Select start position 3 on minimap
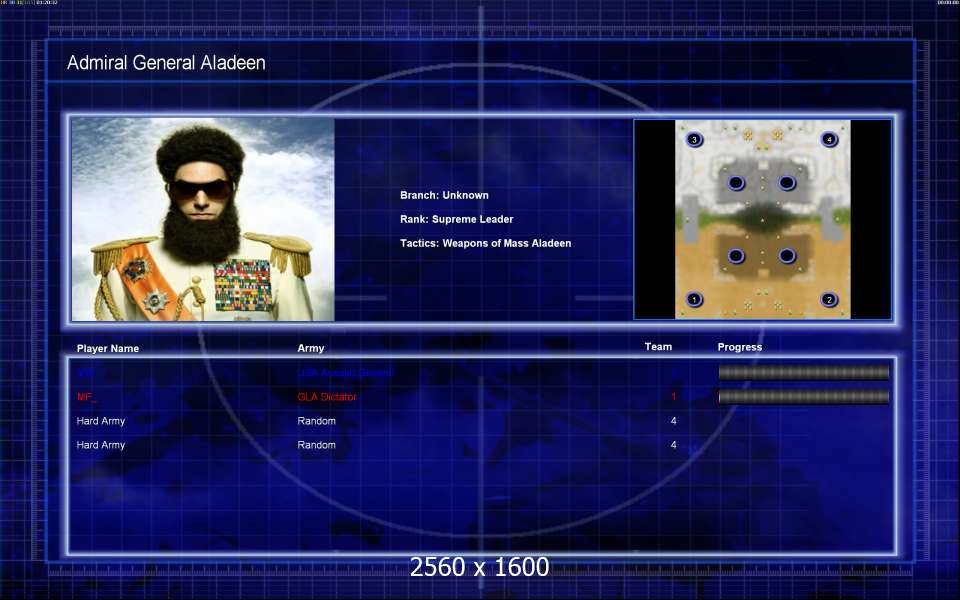 click(694, 139)
